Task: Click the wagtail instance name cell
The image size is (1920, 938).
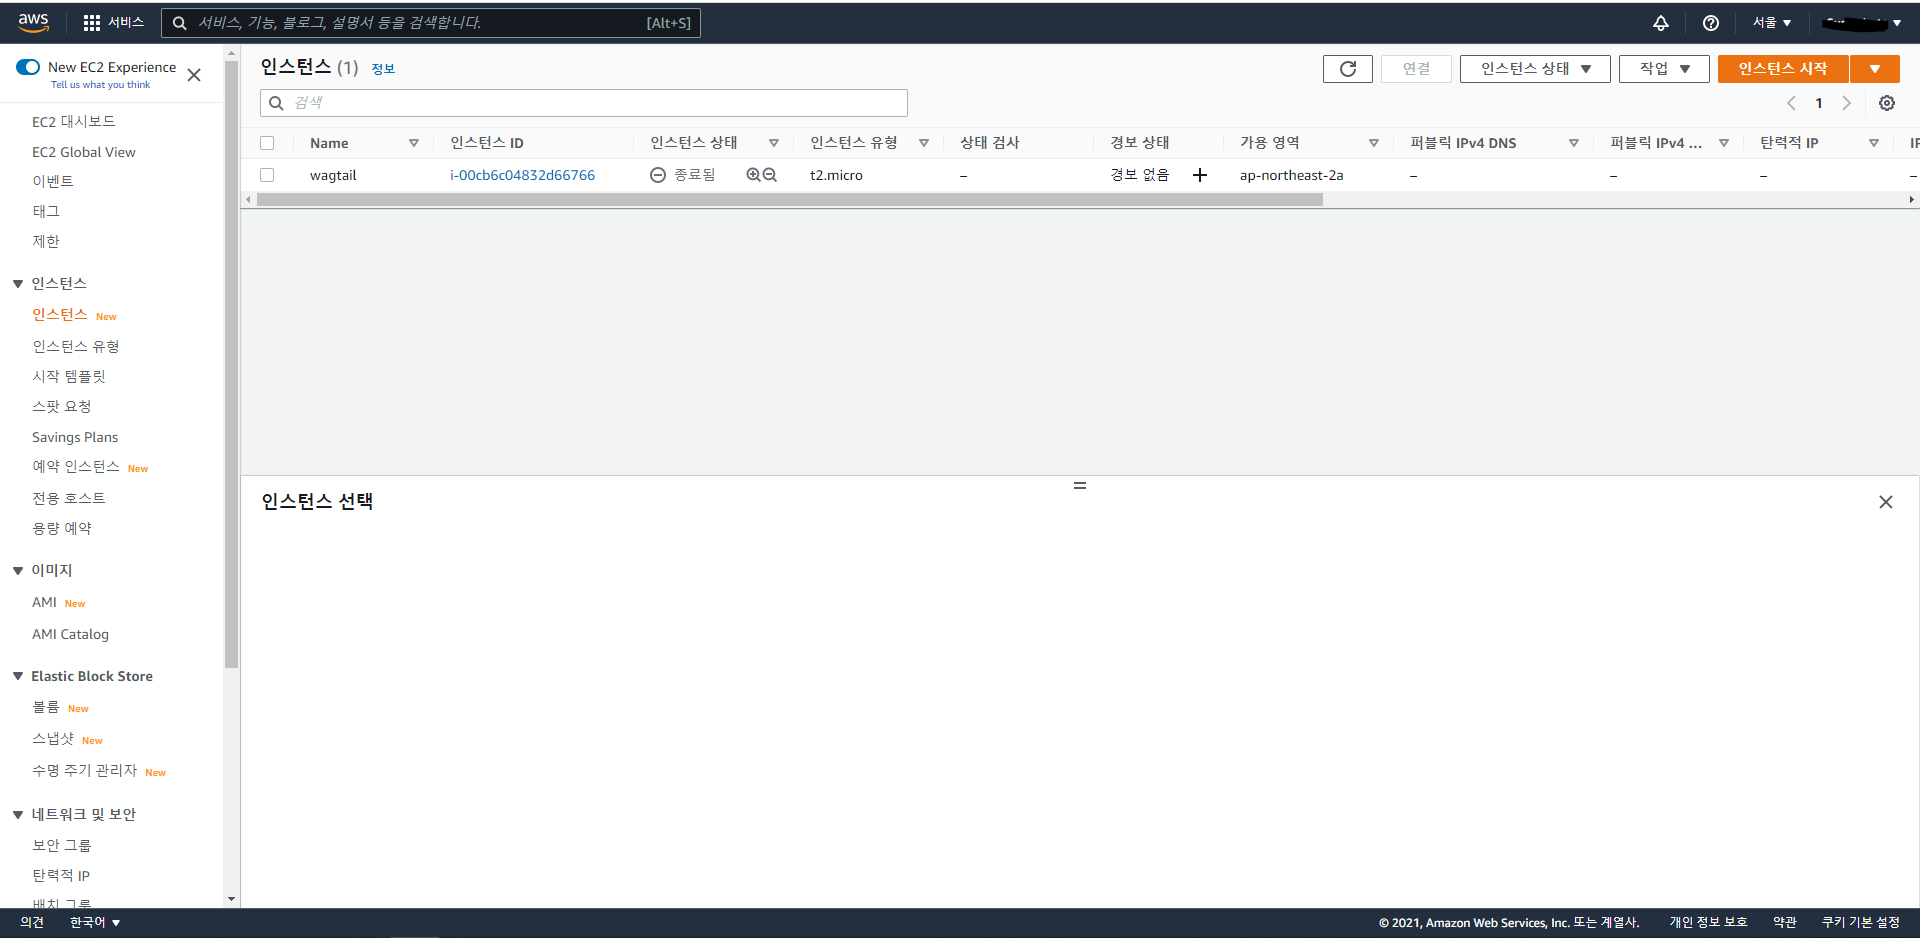Action: click(333, 175)
